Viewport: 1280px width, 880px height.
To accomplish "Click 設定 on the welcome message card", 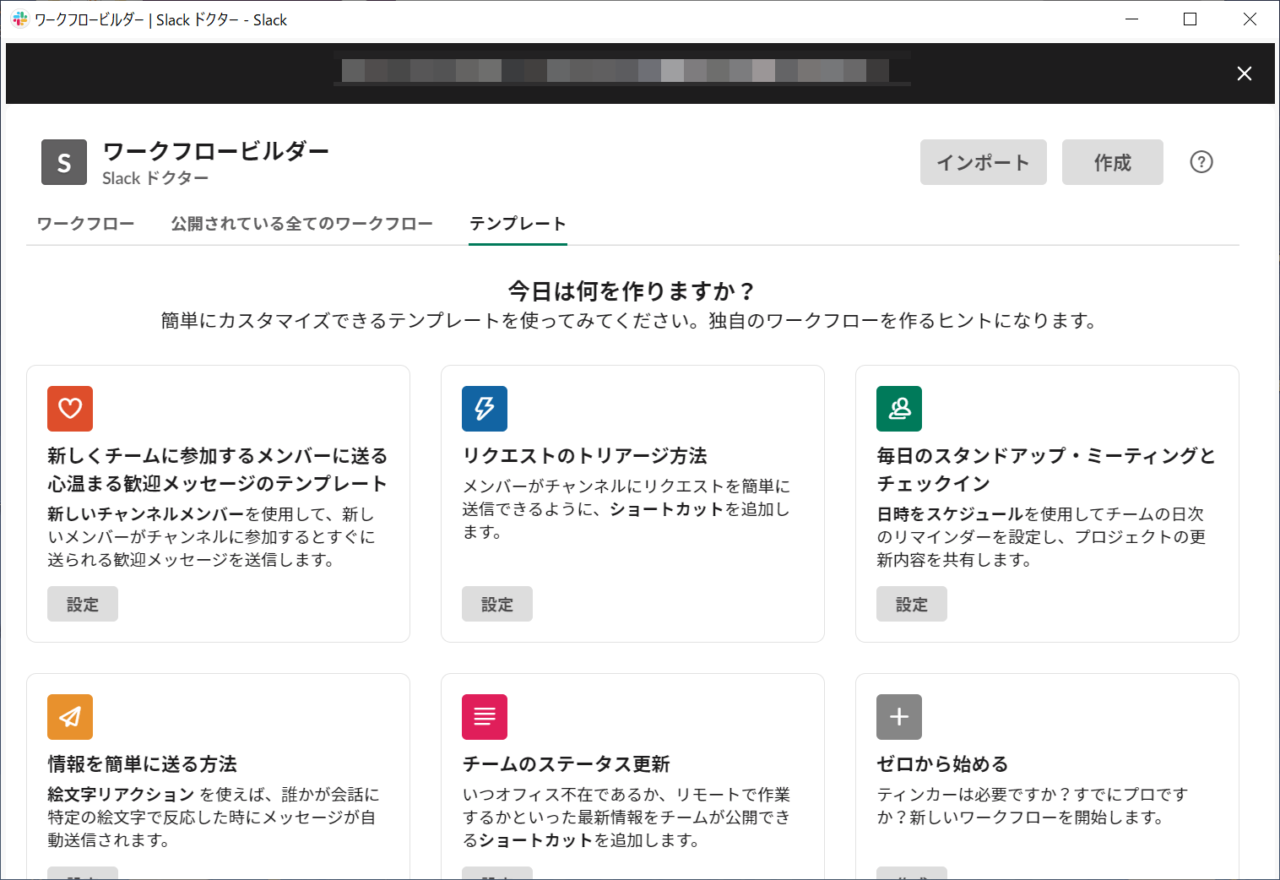I will point(83,604).
